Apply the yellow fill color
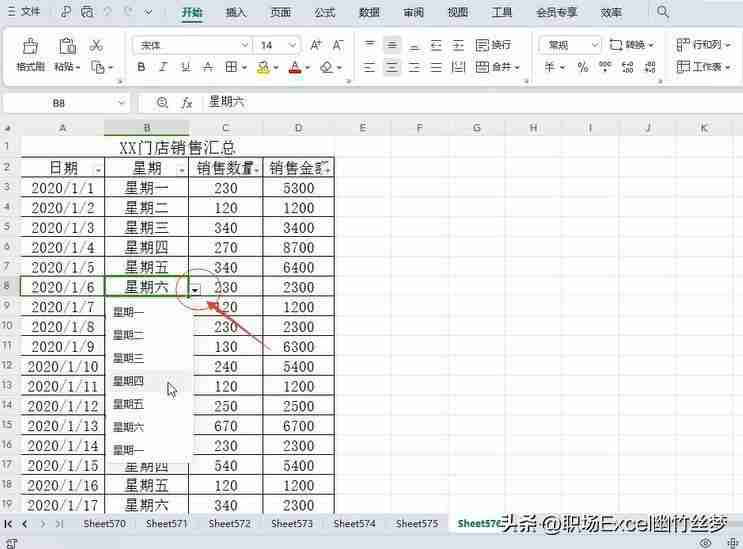 coord(263,68)
